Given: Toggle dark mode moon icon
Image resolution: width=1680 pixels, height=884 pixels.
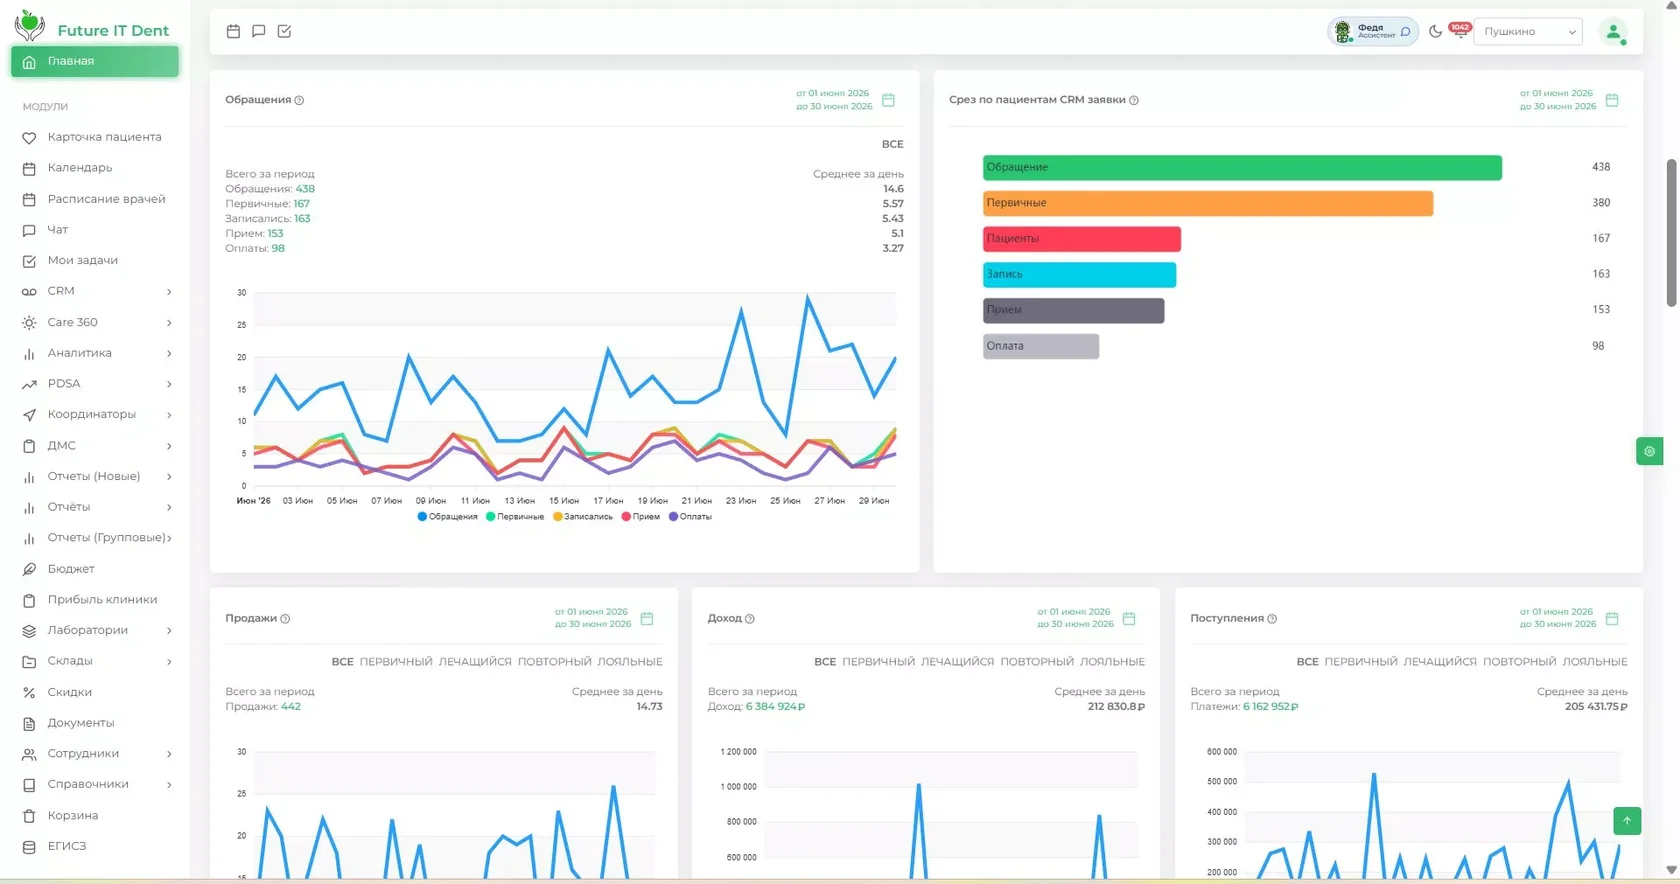Looking at the screenshot, I should pyautogui.click(x=1435, y=31).
